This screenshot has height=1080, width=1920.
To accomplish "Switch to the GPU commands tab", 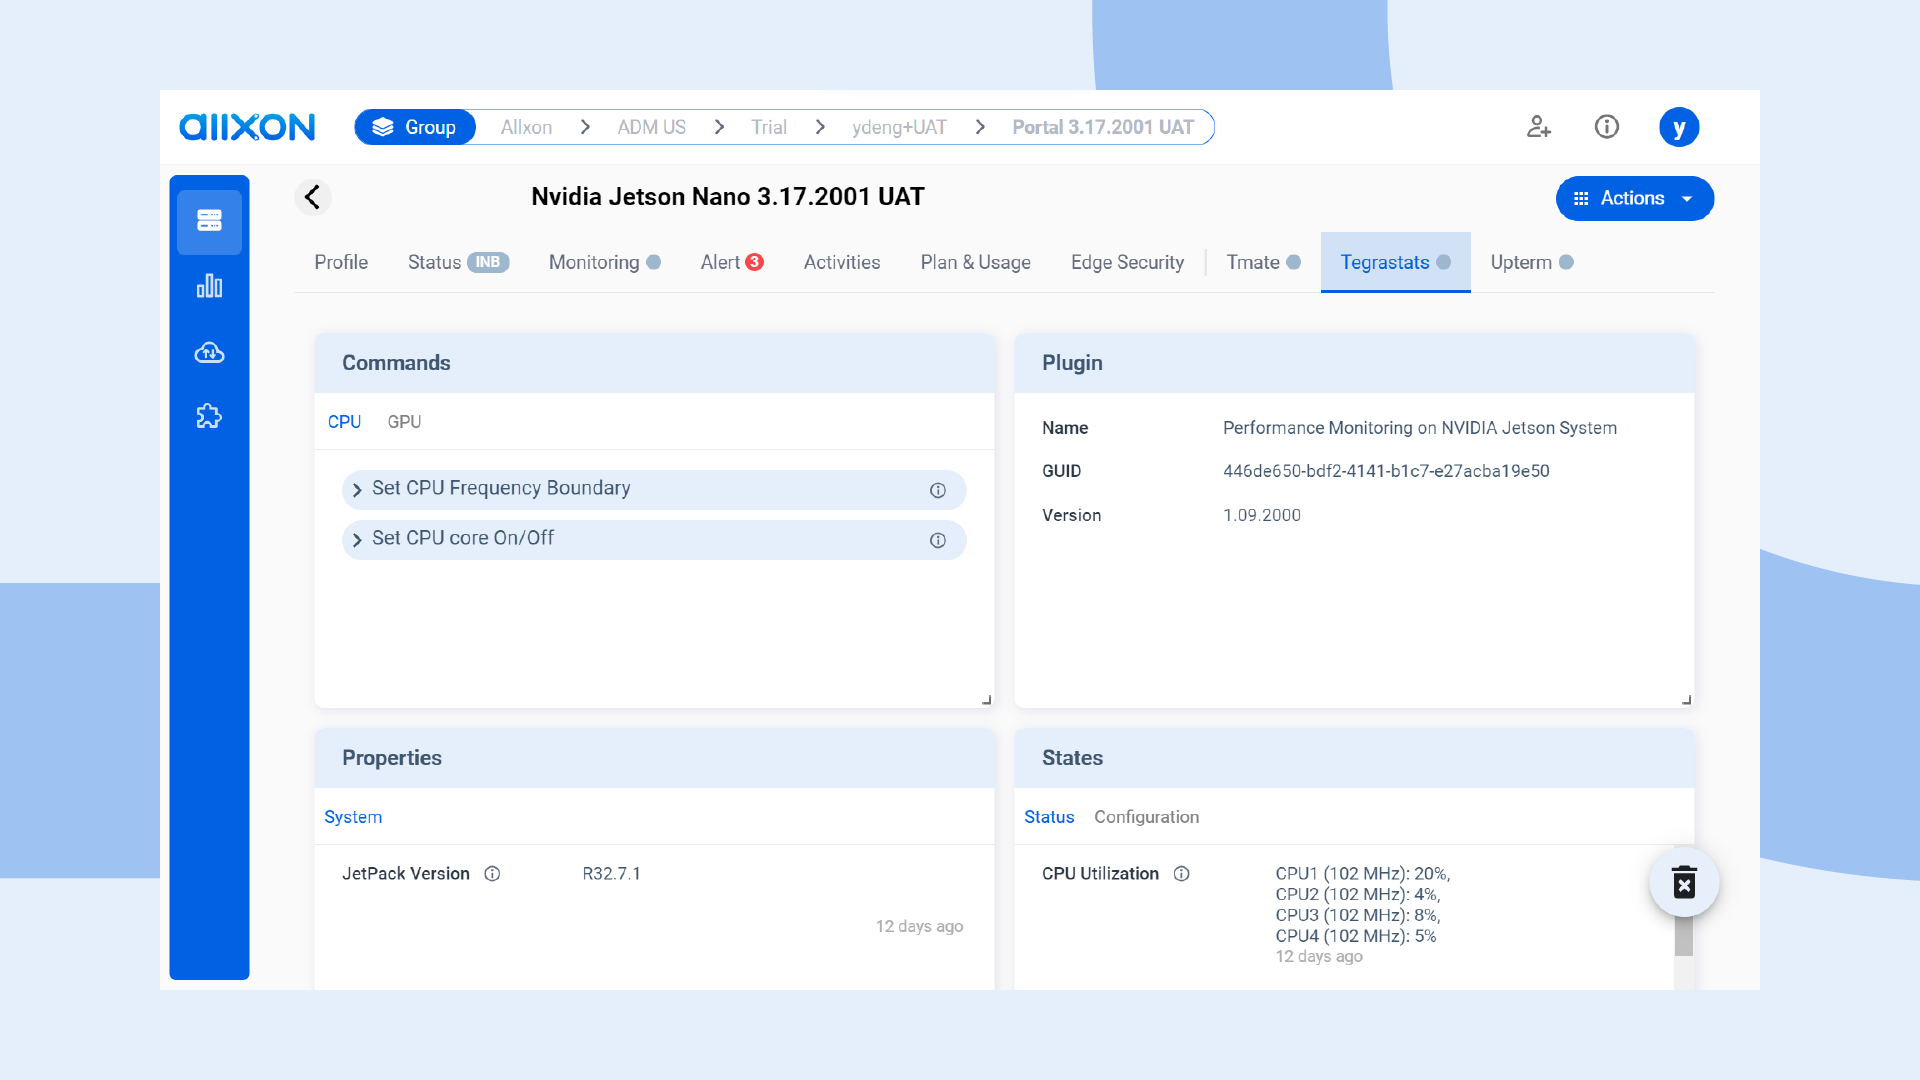I will point(404,422).
